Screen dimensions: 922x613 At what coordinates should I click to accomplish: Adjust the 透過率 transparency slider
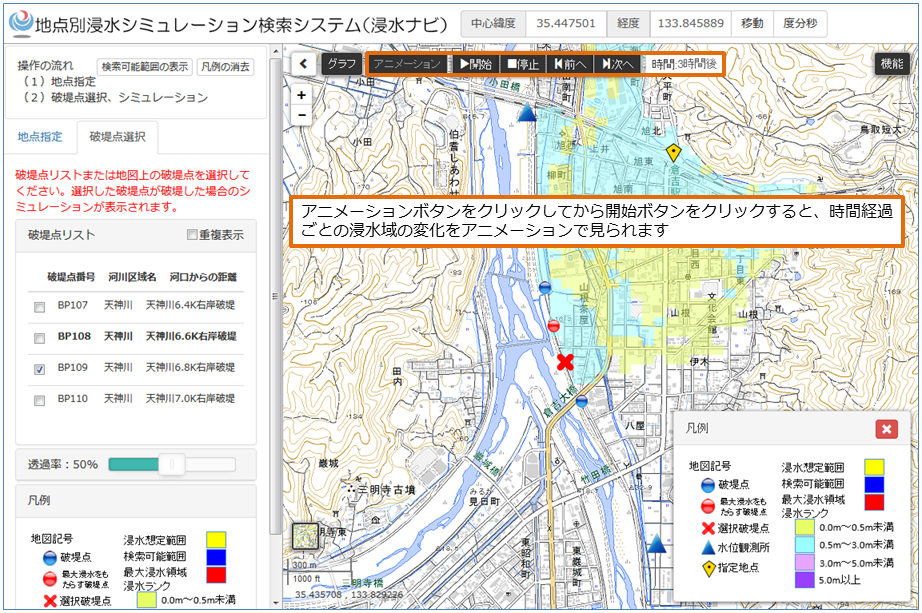(173, 464)
